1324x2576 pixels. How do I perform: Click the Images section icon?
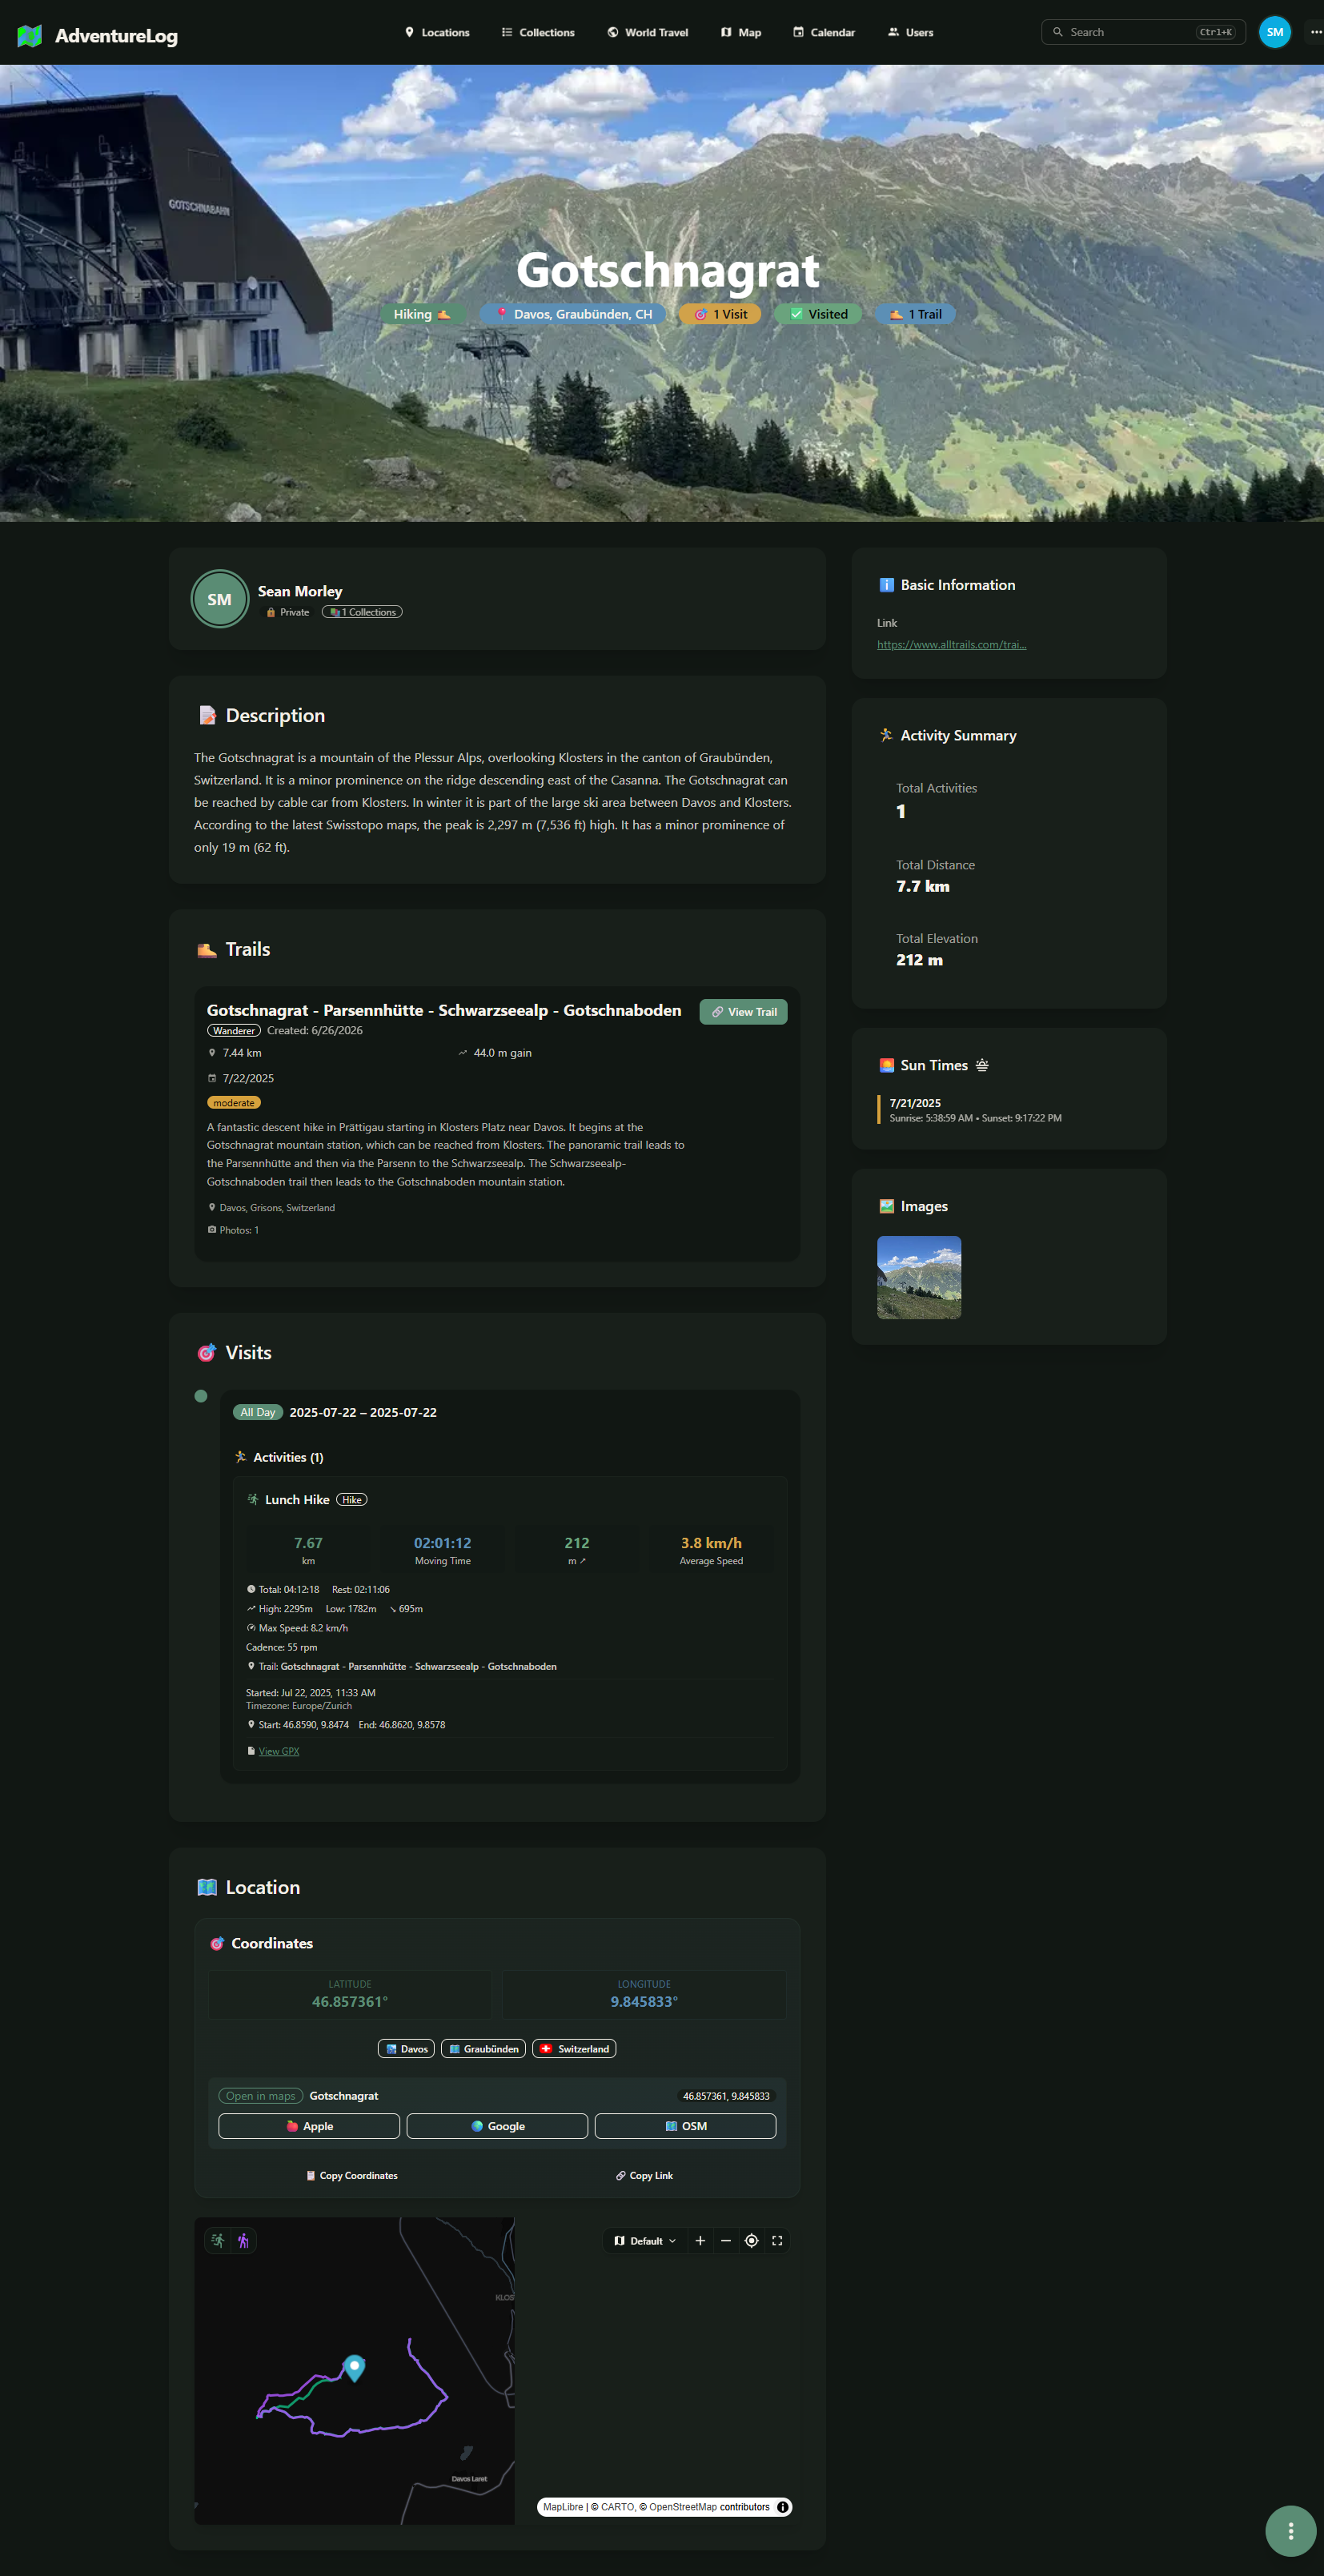[x=886, y=1206]
